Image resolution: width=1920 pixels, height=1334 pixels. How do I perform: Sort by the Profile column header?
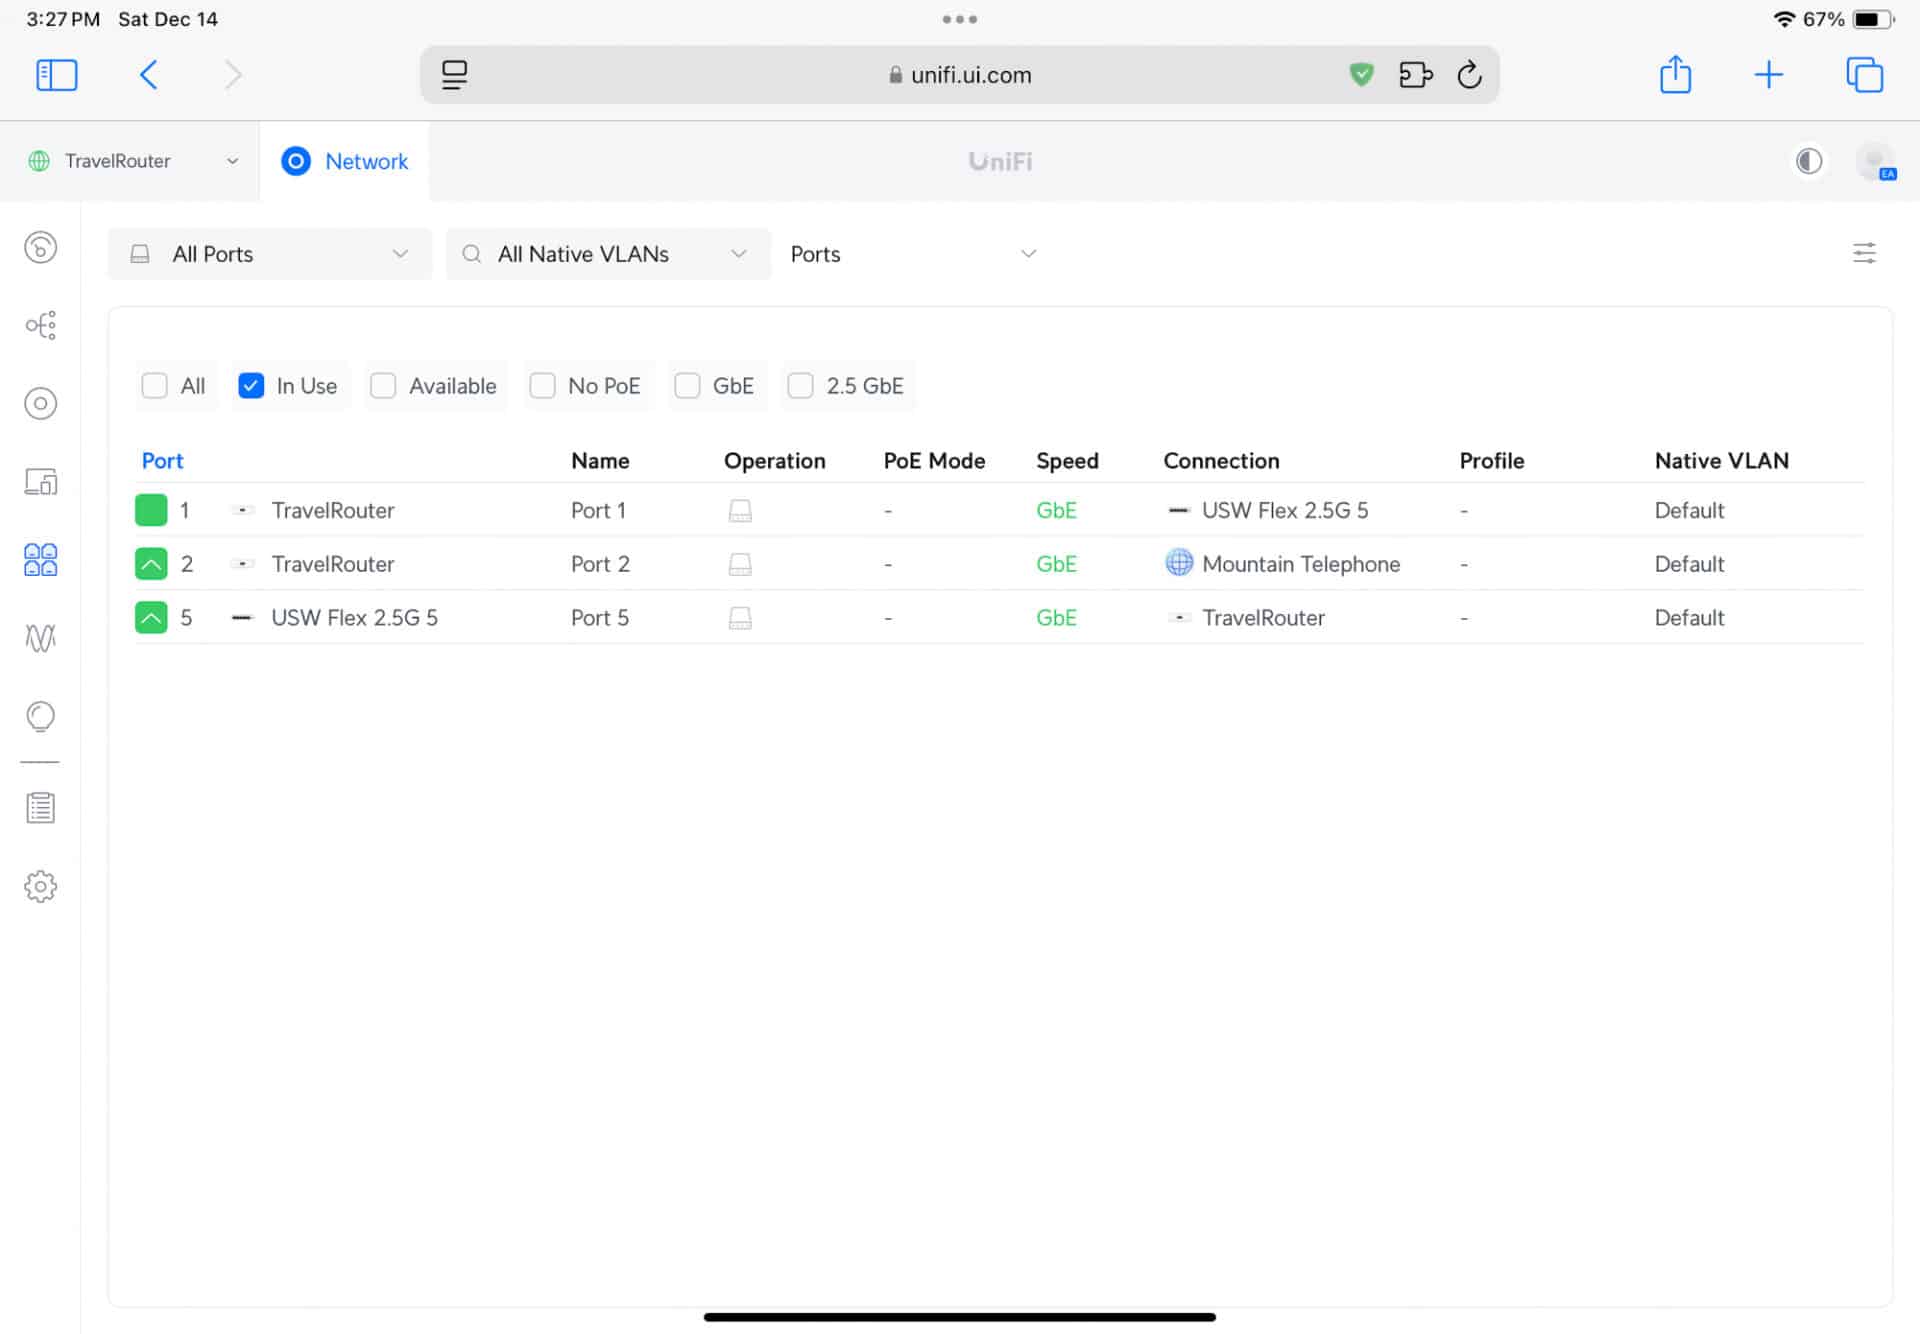[1491, 461]
